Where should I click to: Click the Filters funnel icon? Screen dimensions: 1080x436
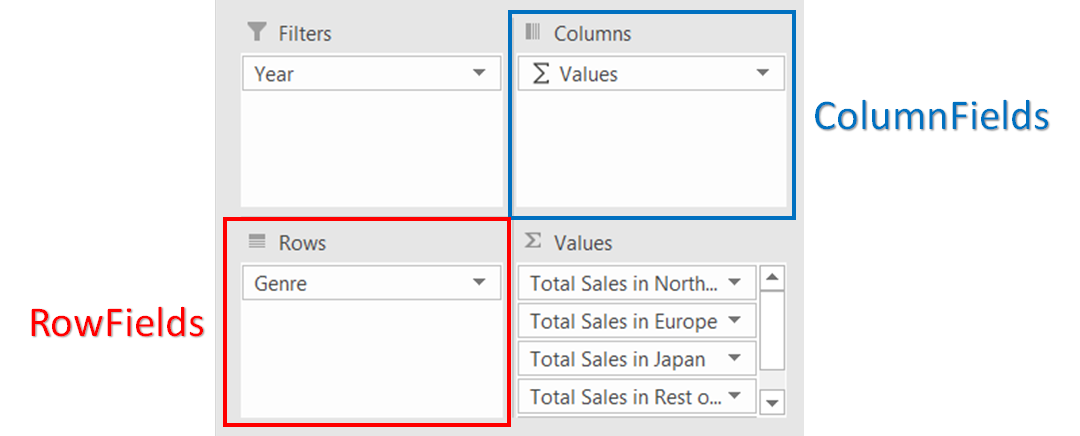pos(257,33)
